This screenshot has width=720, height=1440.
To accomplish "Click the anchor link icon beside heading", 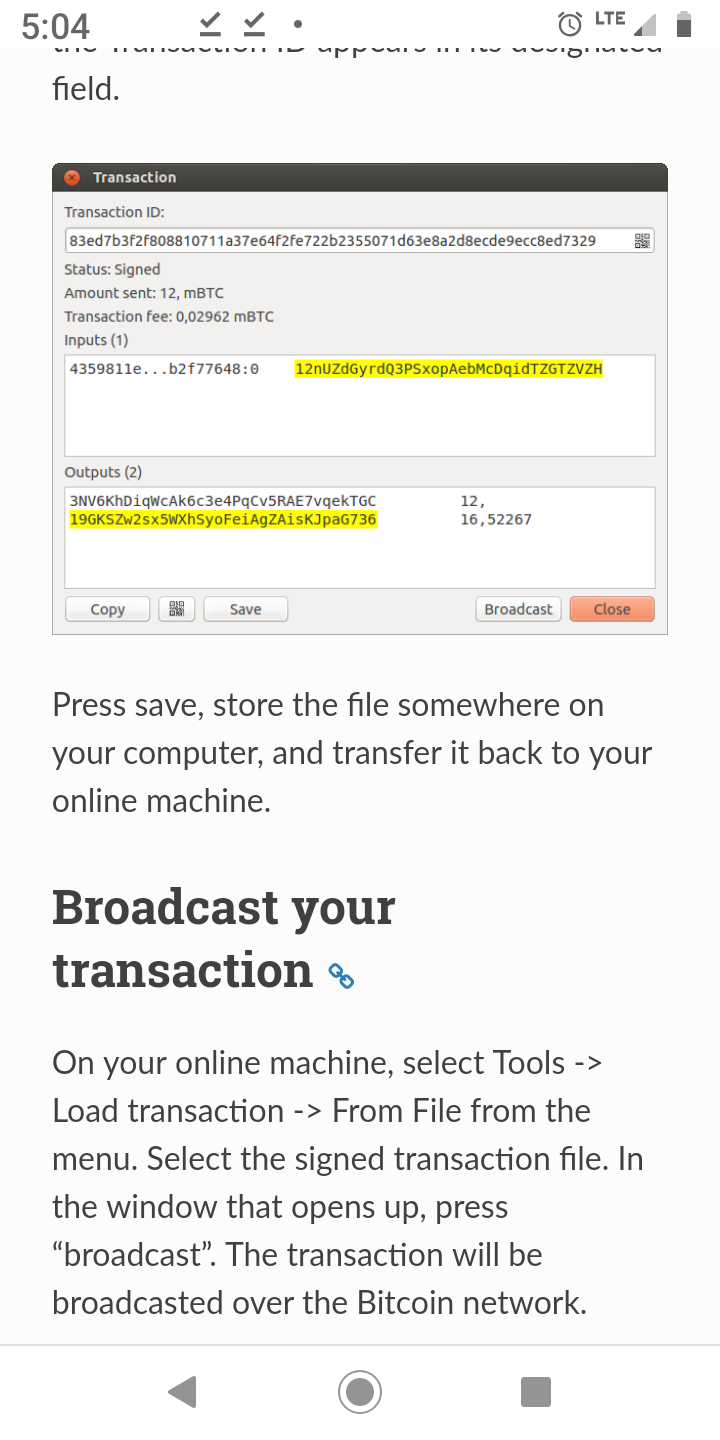I will tap(342, 975).
